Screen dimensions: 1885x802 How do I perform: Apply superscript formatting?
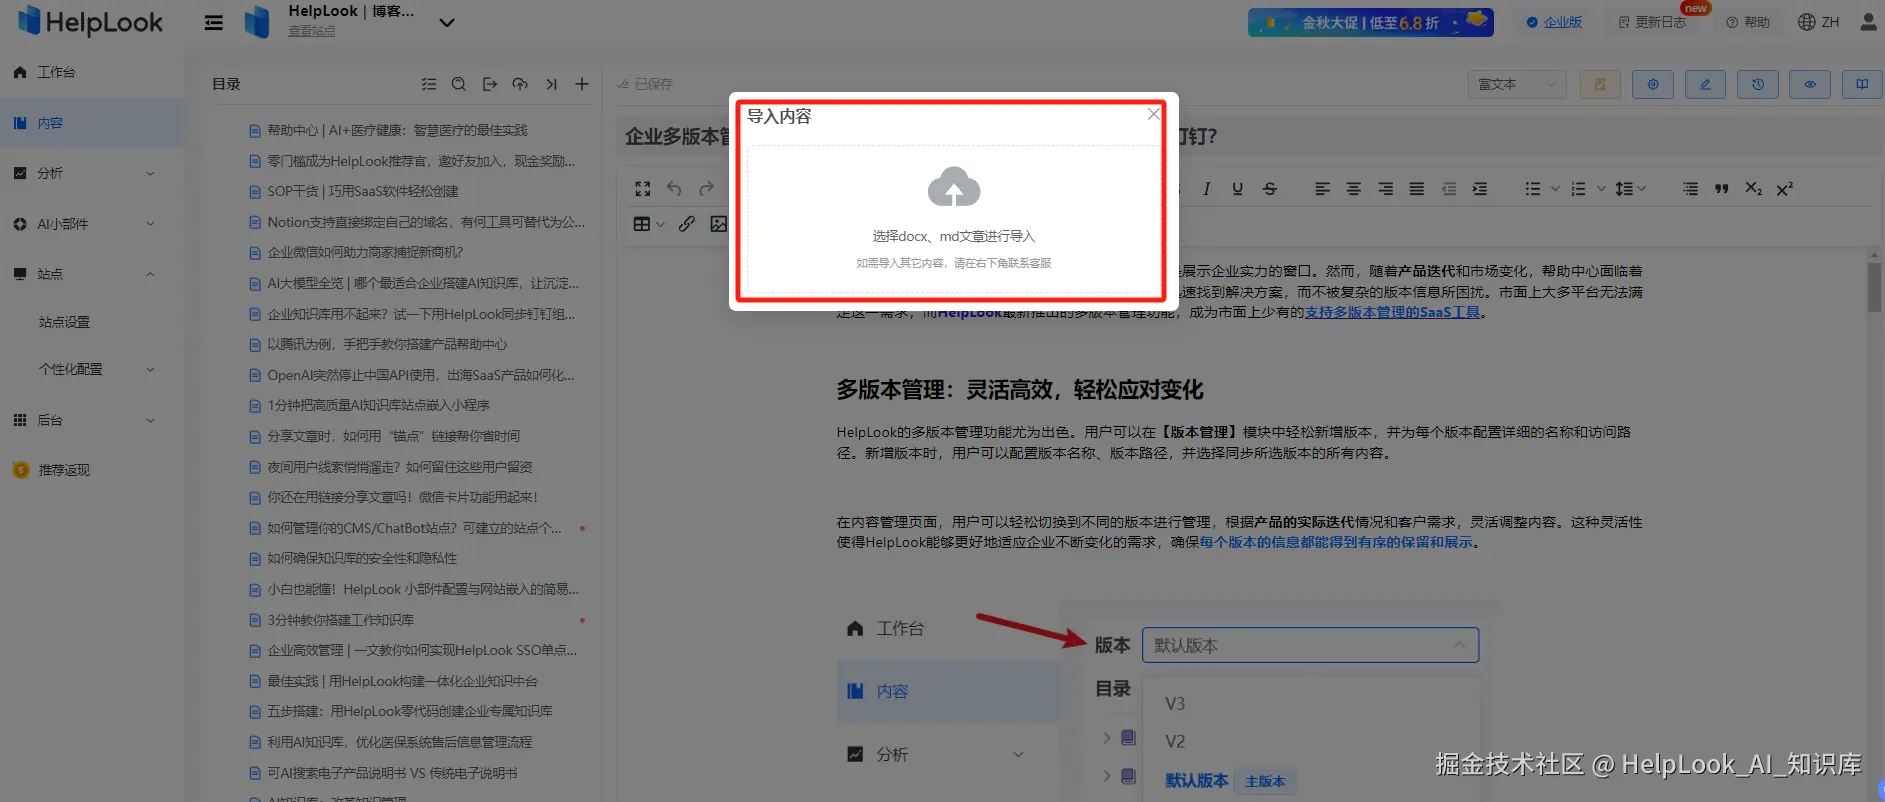[x=1785, y=188]
